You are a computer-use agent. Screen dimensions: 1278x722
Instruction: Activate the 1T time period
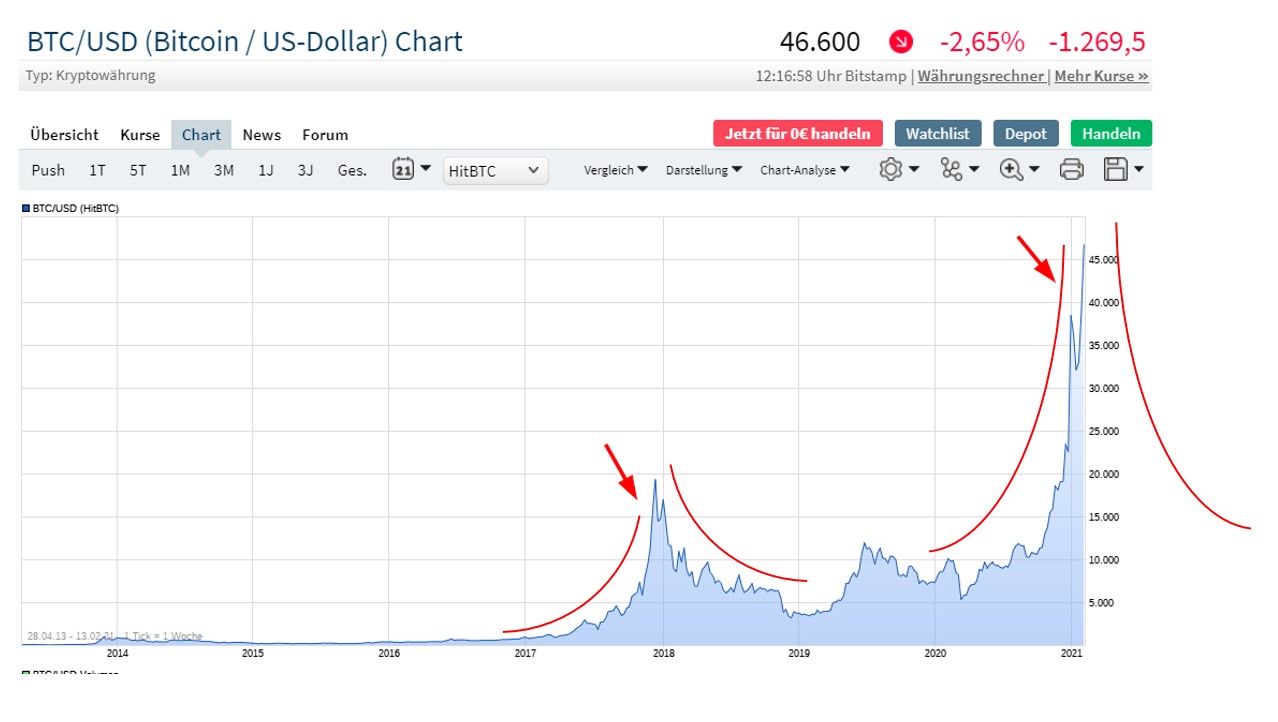point(96,170)
